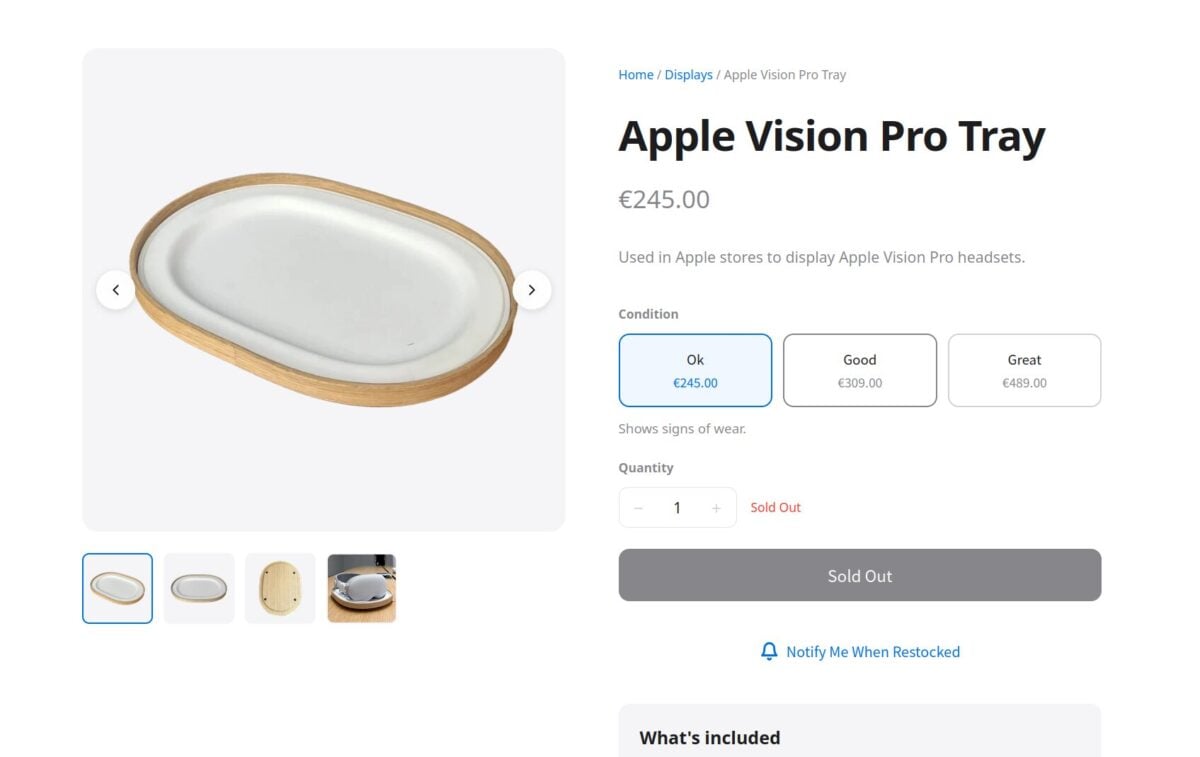Click the Apple Vision Pro Tray title
This screenshot has height=757, width=1200.
[x=831, y=136]
